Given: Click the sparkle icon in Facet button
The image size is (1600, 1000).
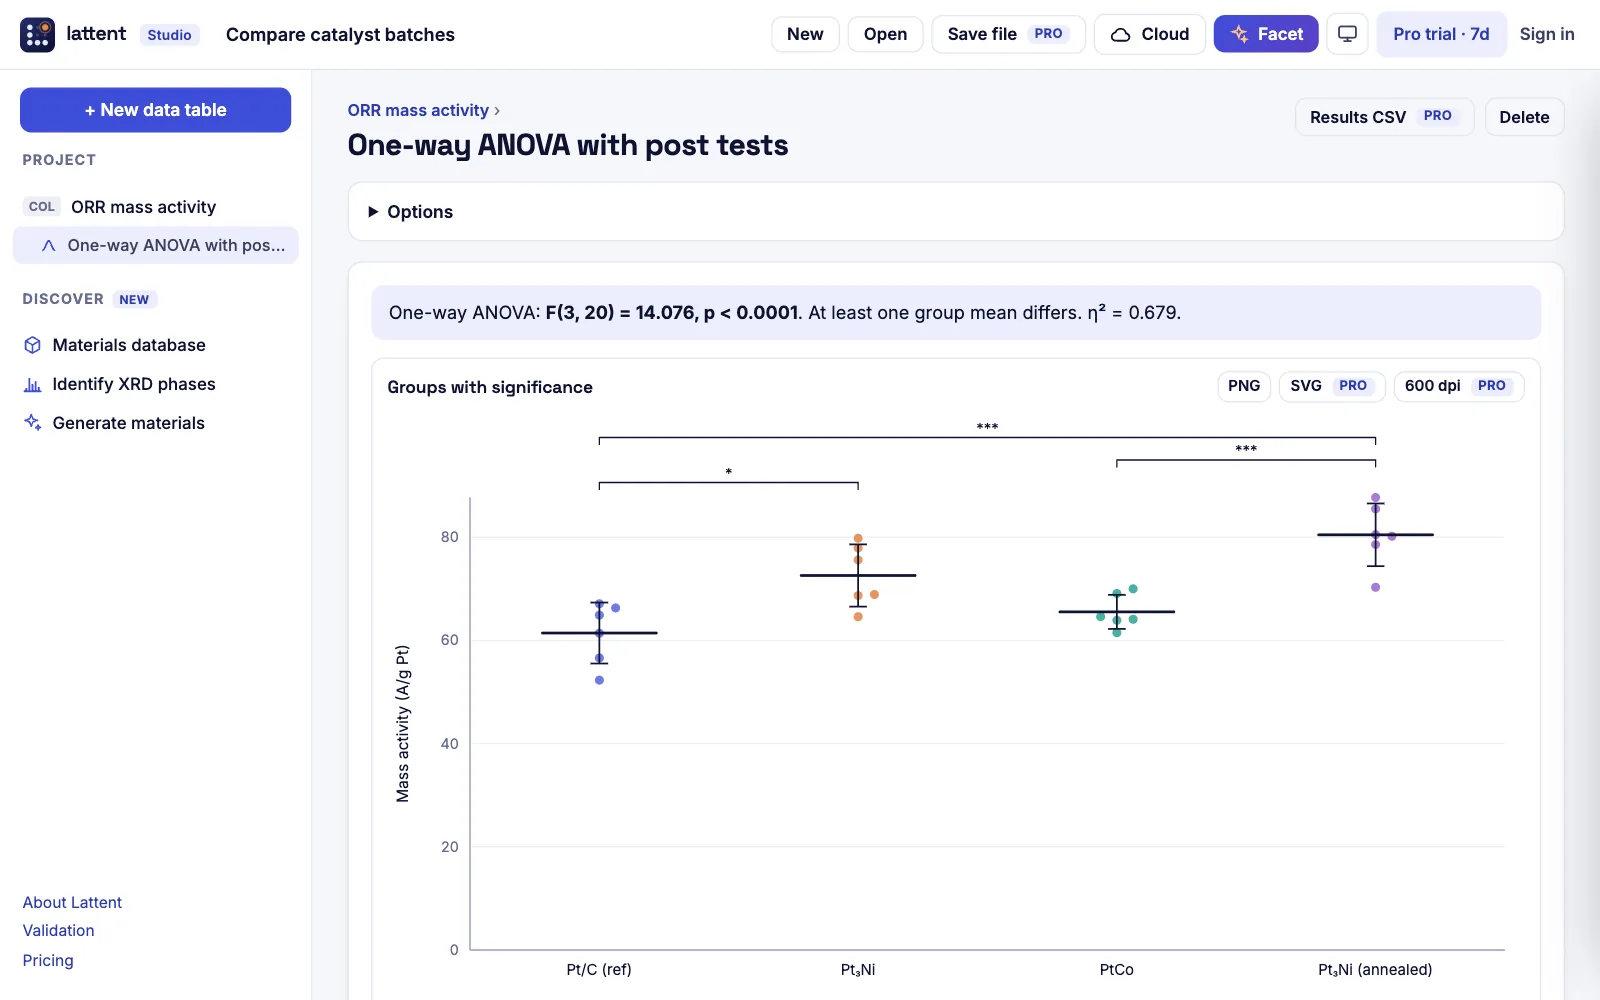Looking at the screenshot, I should [1240, 34].
